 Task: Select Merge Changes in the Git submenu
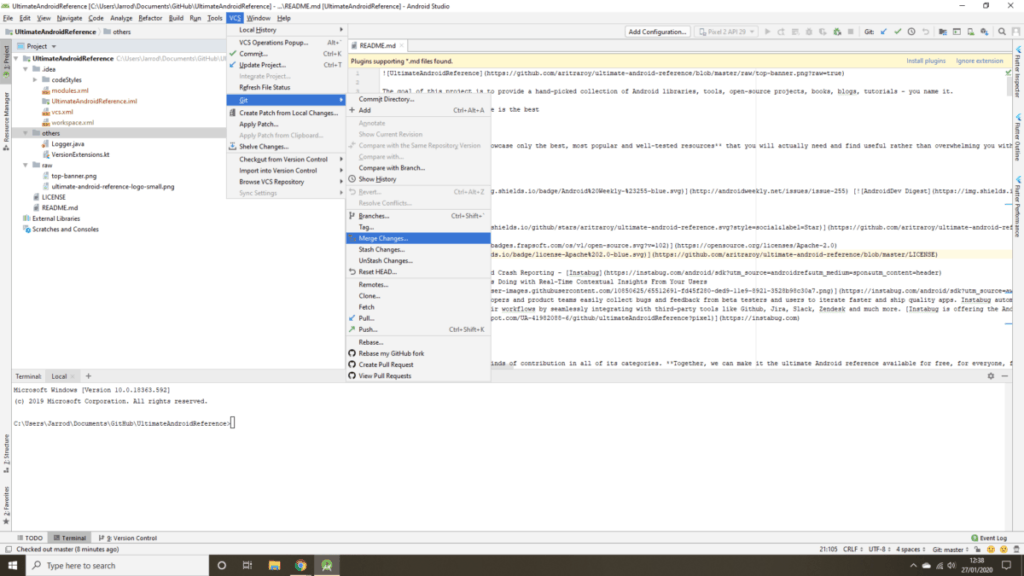click(383, 238)
